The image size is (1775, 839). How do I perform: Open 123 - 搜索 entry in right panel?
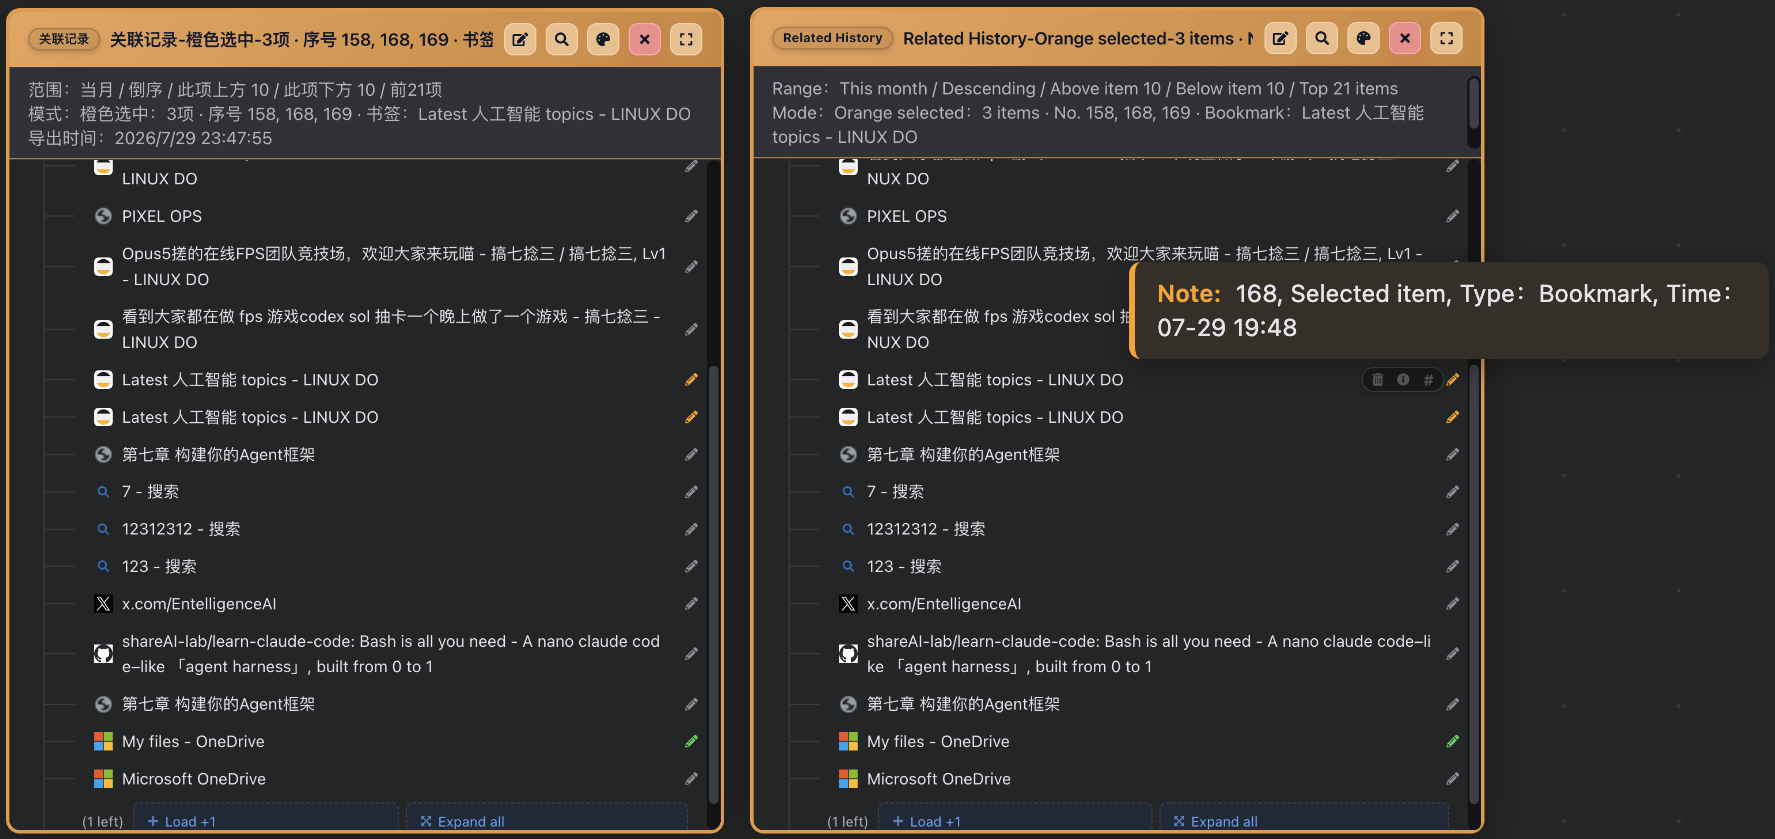(x=904, y=566)
